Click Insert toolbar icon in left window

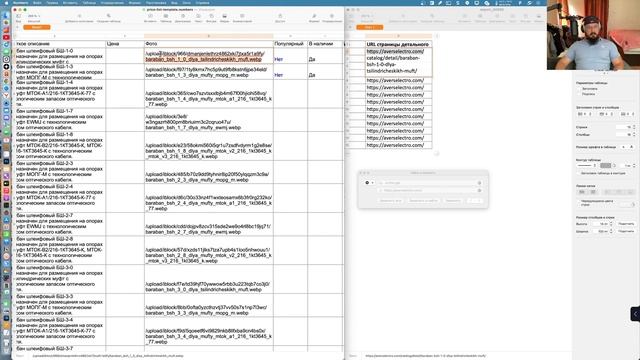150,17
